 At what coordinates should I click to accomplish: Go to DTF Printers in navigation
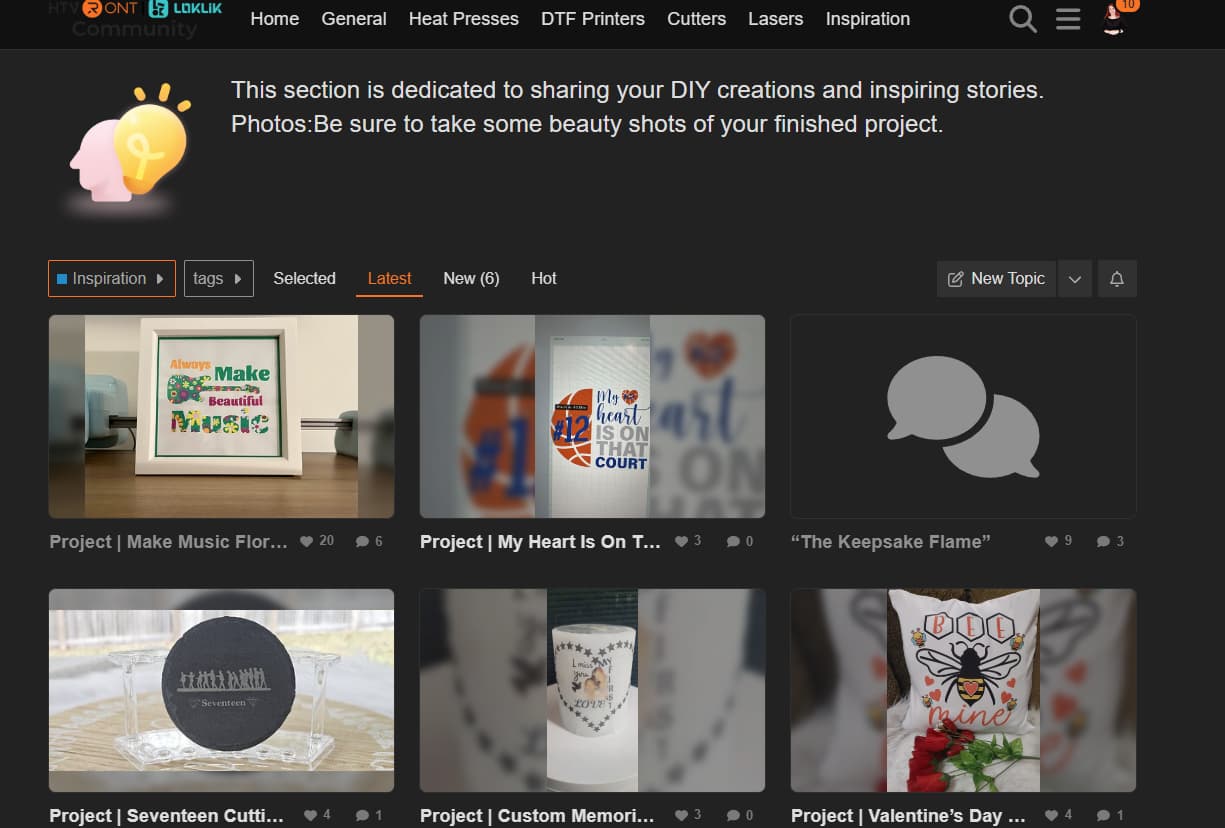point(593,19)
